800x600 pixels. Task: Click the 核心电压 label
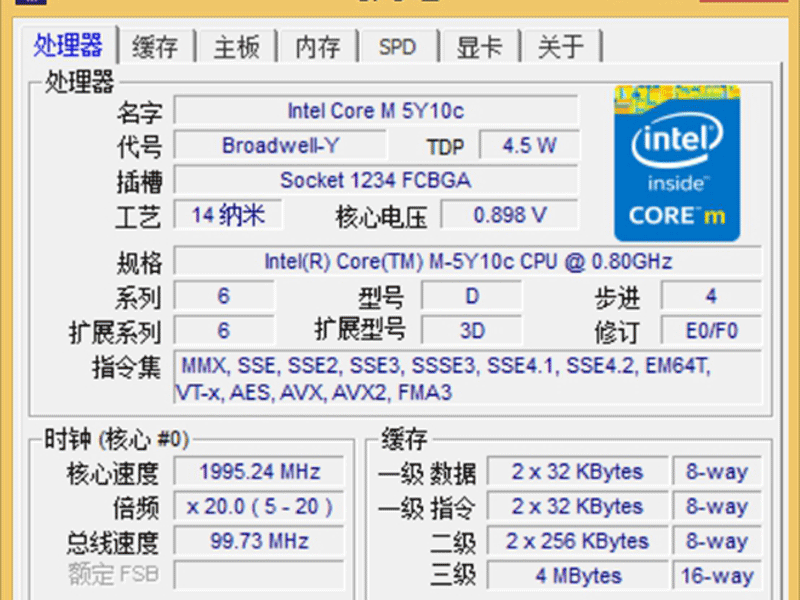pyautogui.click(x=381, y=217)
